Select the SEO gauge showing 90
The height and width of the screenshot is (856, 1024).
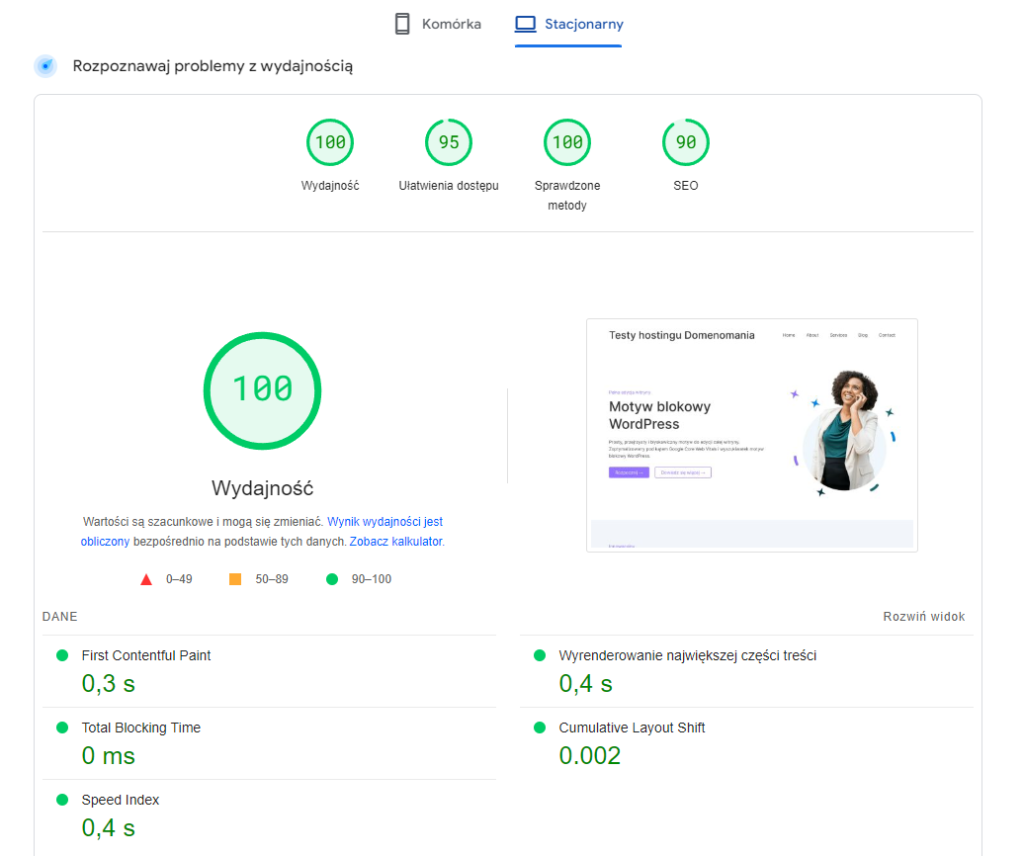click(685, 142)
